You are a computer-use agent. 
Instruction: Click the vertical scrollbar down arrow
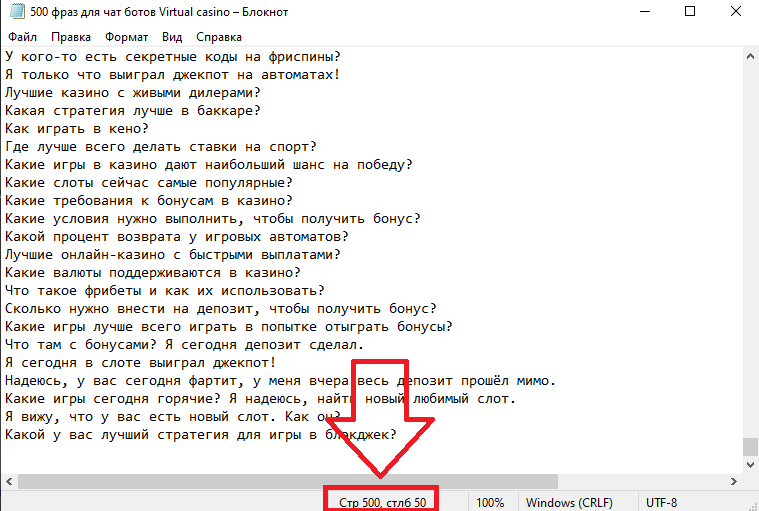tap(750, 464)
